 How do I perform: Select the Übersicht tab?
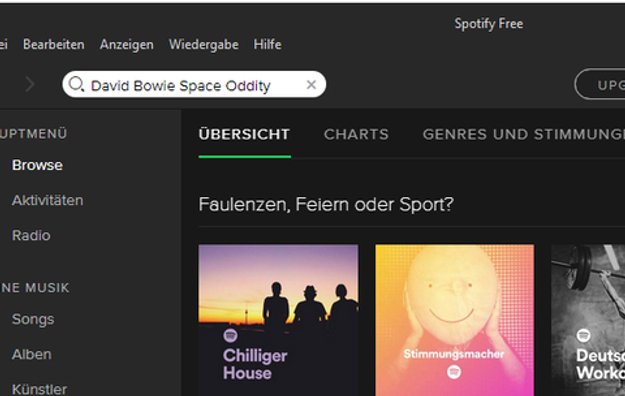coord(244,134)
